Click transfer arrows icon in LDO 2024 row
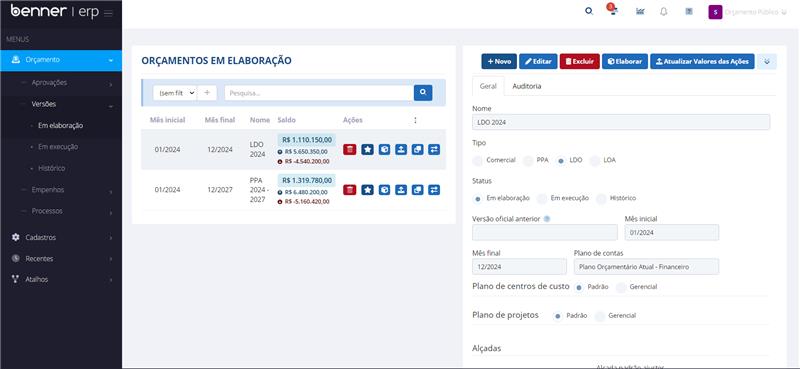This screenshot has height=369, width=800. click(x=434, y=150)
